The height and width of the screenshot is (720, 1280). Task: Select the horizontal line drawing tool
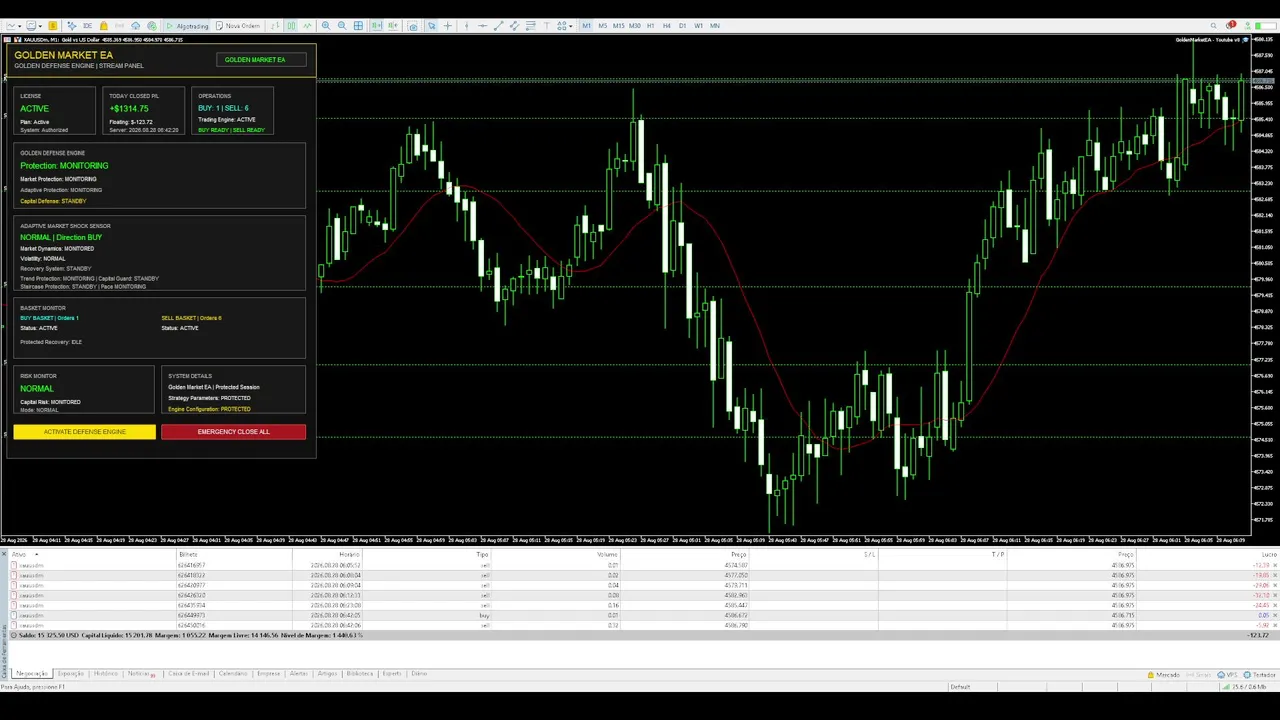click(x=482, y=26)
